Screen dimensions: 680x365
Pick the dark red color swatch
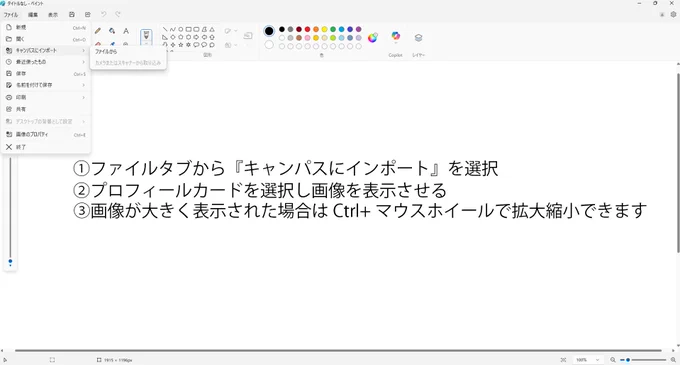299,29
